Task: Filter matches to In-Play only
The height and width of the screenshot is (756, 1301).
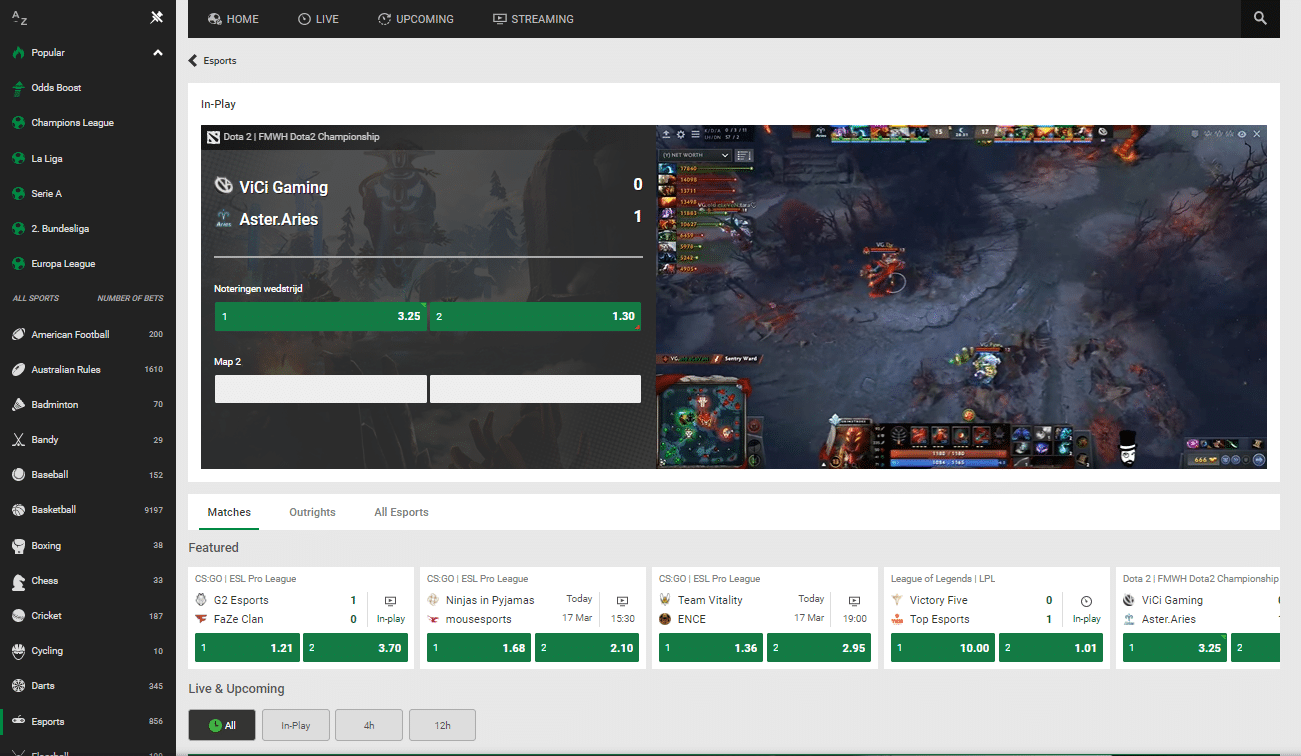Action: click(296, 725)
